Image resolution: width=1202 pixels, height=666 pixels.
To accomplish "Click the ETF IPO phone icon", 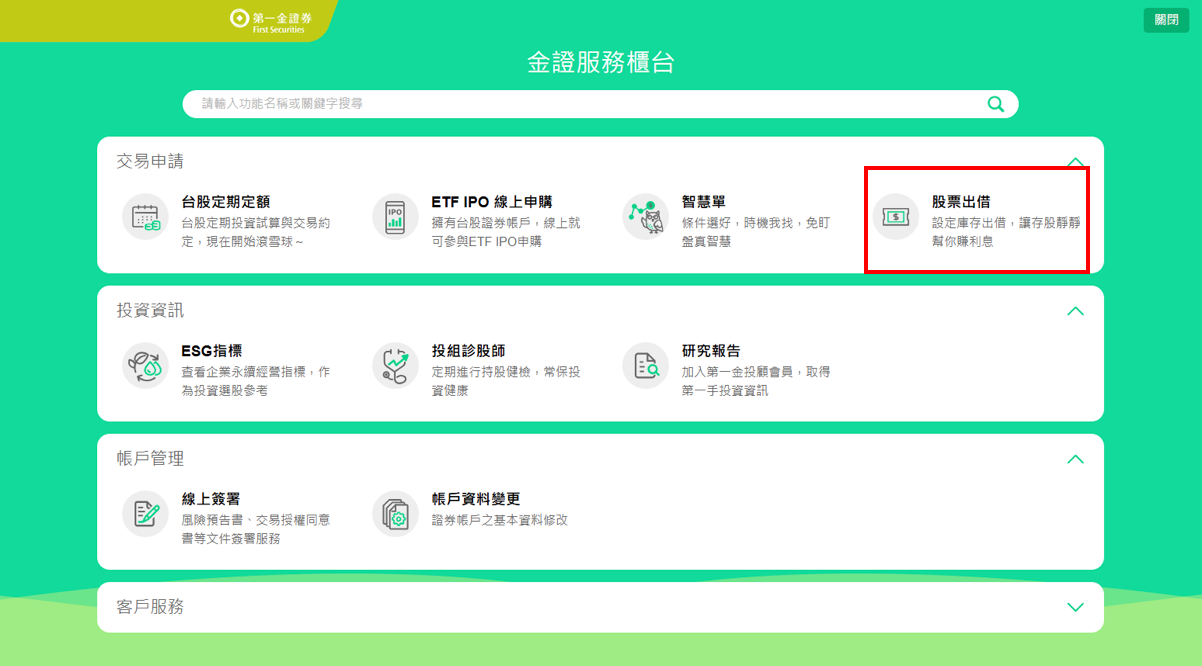I will pyautogui.click(x=395, y=217).
